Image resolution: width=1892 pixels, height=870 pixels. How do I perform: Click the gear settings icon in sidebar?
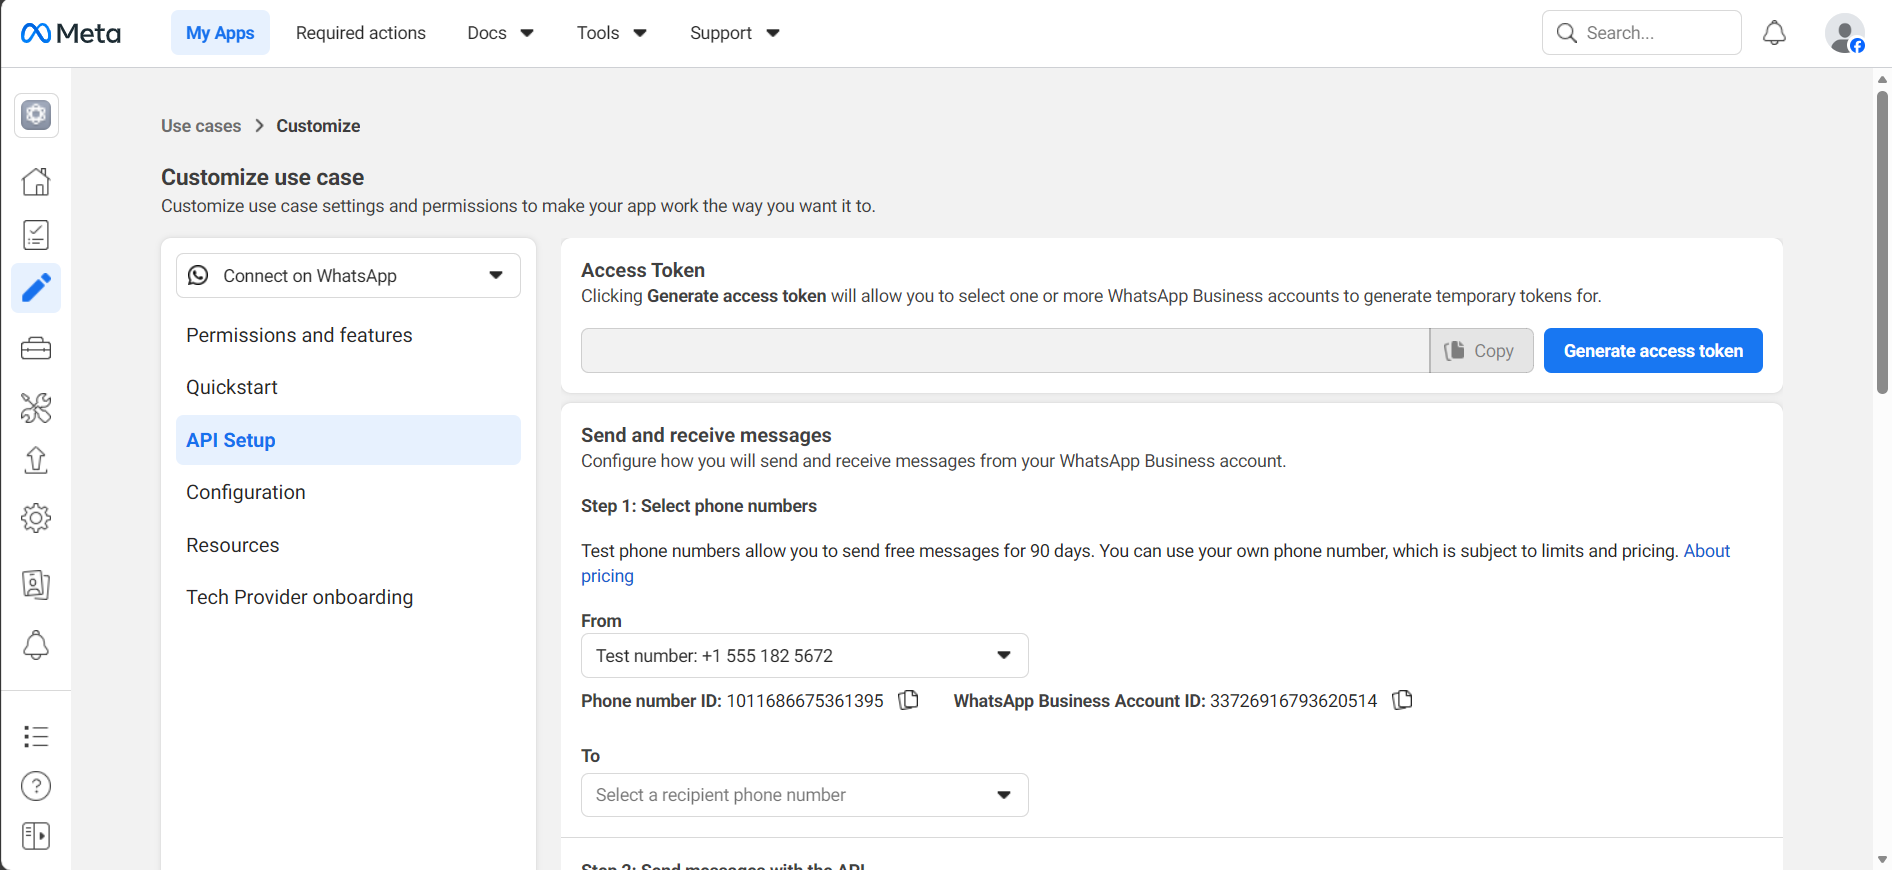(36, 518)
